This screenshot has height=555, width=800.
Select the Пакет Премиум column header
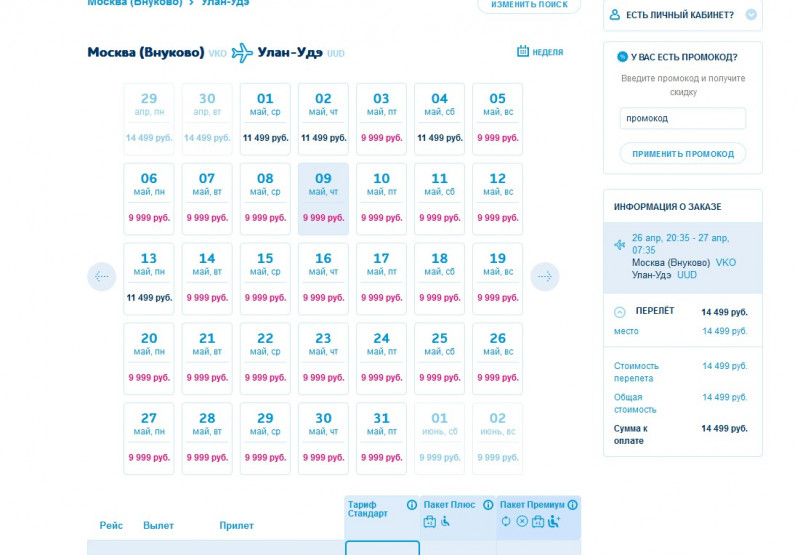tap(538, 517)
